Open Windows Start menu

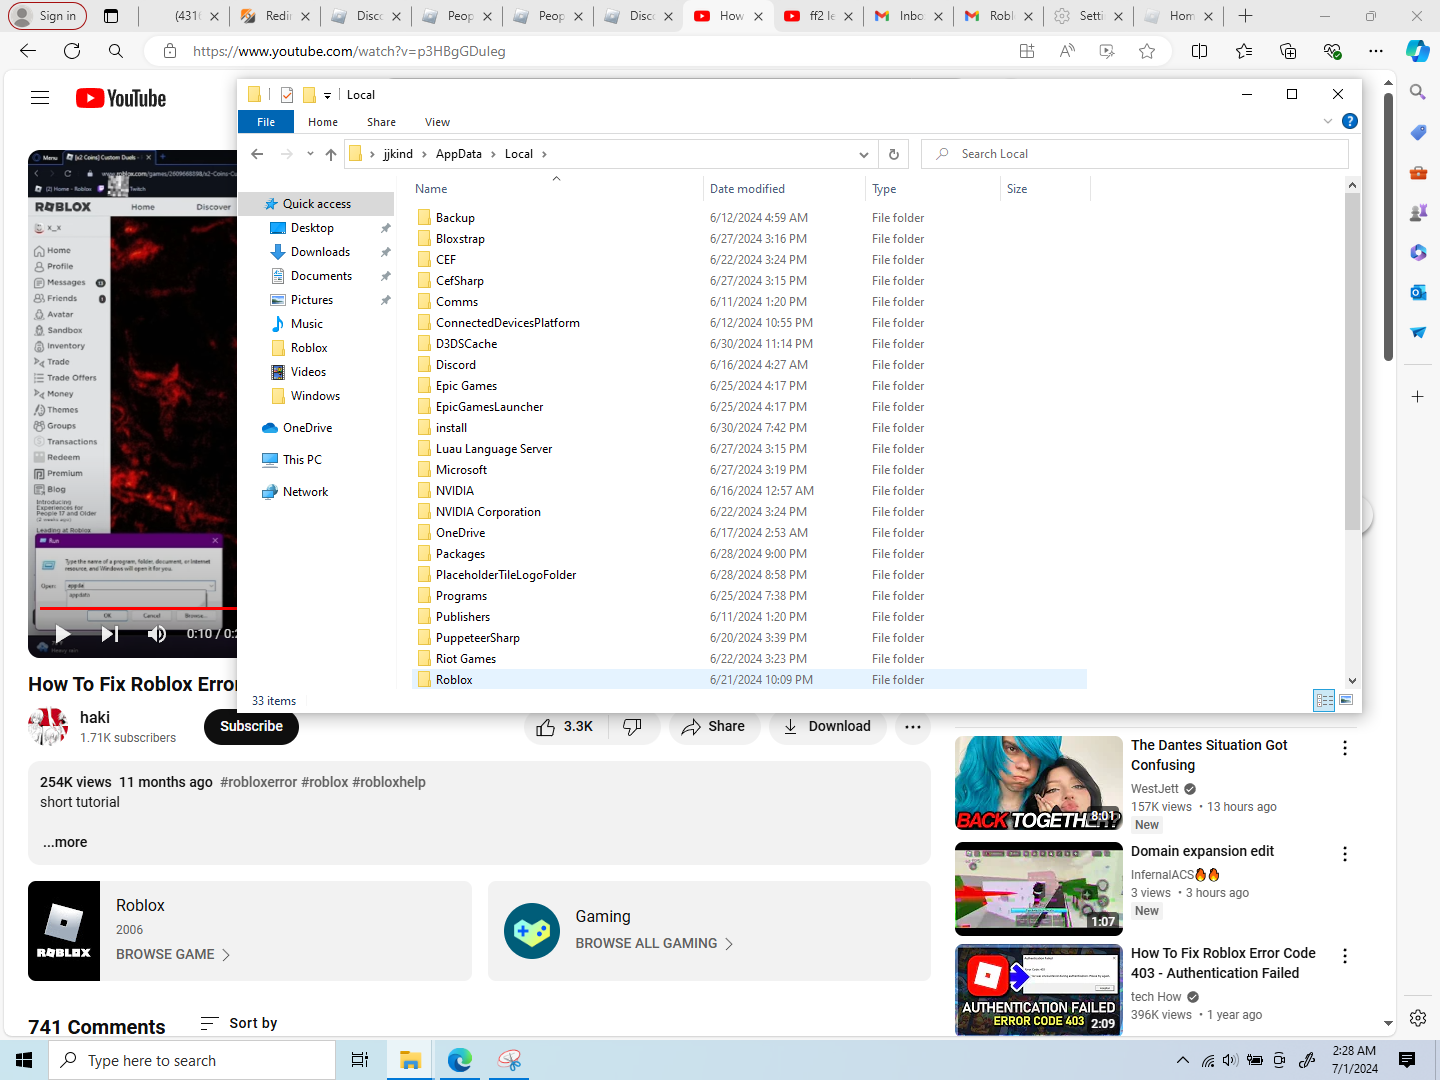24,1060
